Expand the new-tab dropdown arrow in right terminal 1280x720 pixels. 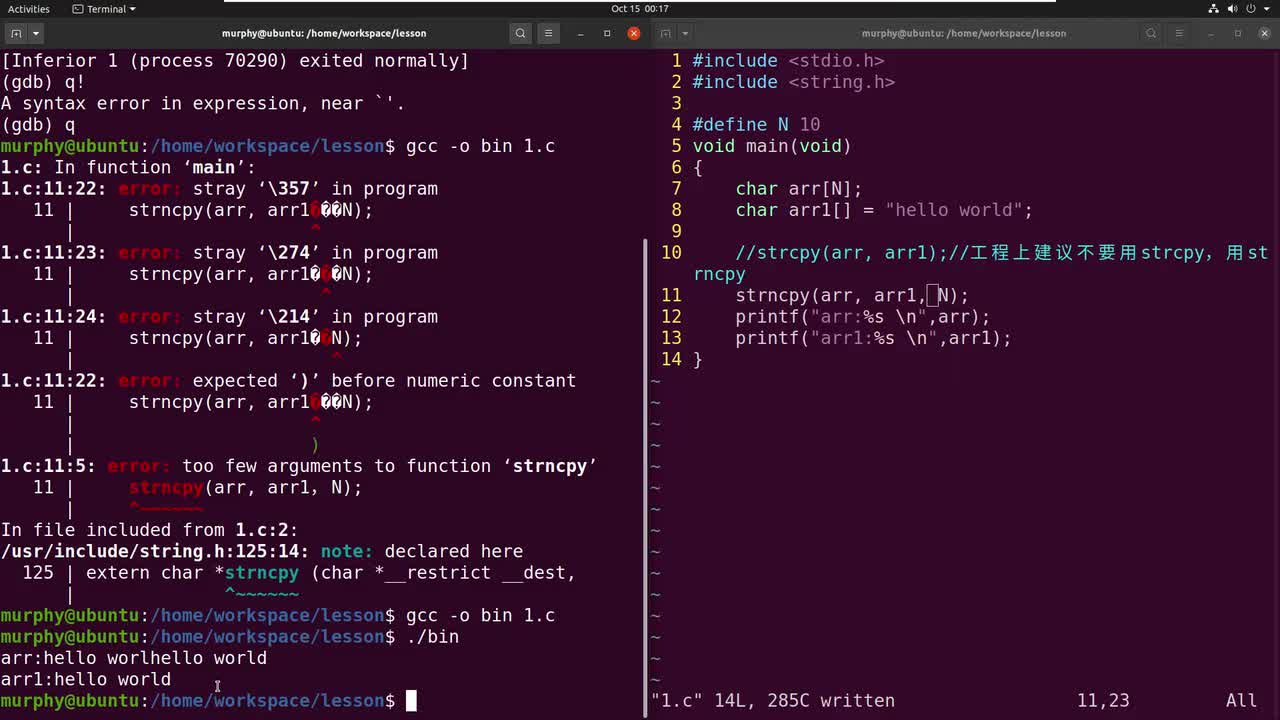point(685,33)
